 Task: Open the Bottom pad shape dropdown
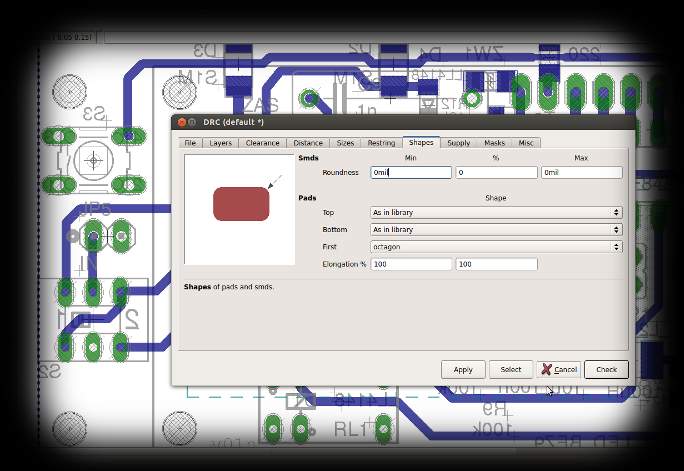tap(495, 229)
